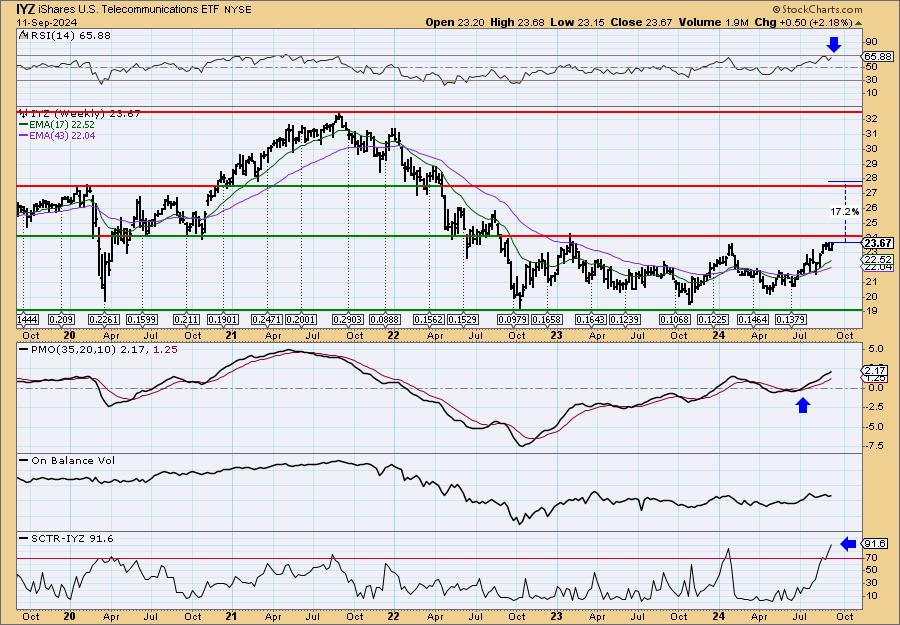Select the High 23.68 value
The width and height of the screenshot is (900, 625).
[517, 22]
